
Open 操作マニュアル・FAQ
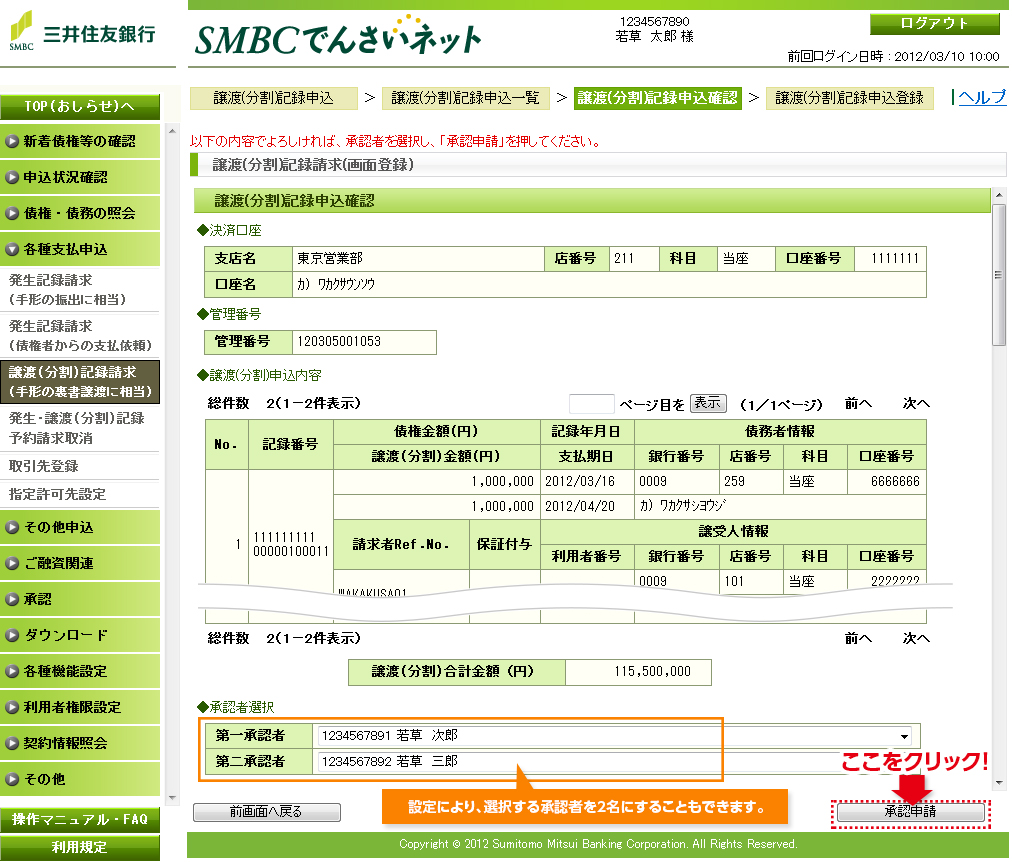point(80,819)
